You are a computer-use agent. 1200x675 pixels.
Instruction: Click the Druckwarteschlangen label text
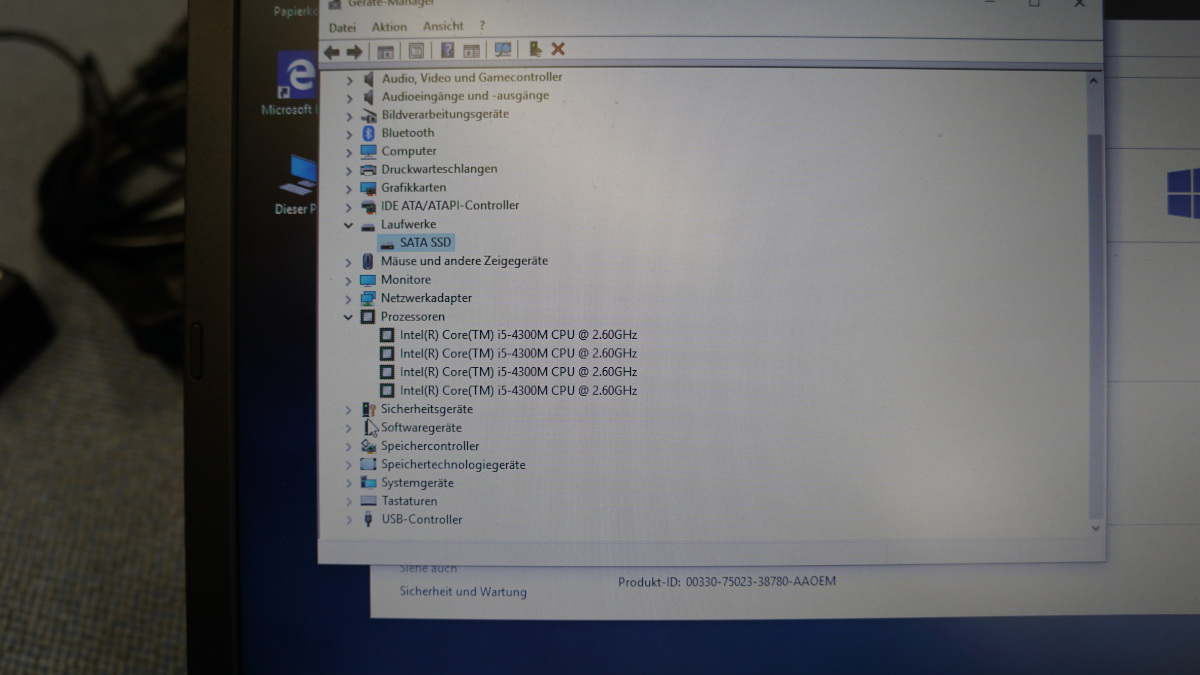coord(439,169)
